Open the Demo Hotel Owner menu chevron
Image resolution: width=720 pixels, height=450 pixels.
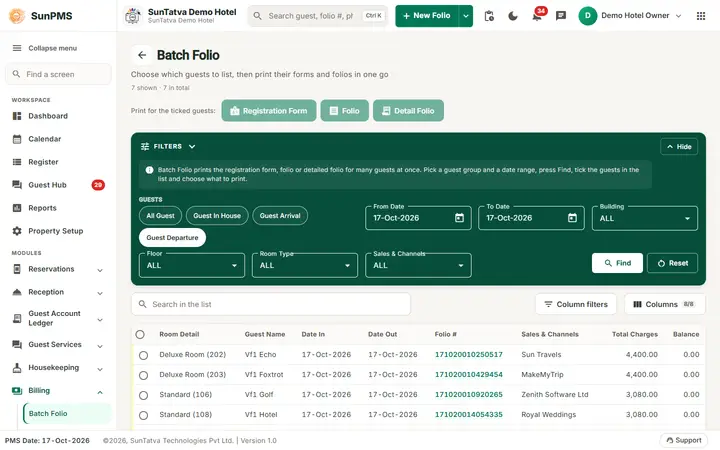point(678,16)
